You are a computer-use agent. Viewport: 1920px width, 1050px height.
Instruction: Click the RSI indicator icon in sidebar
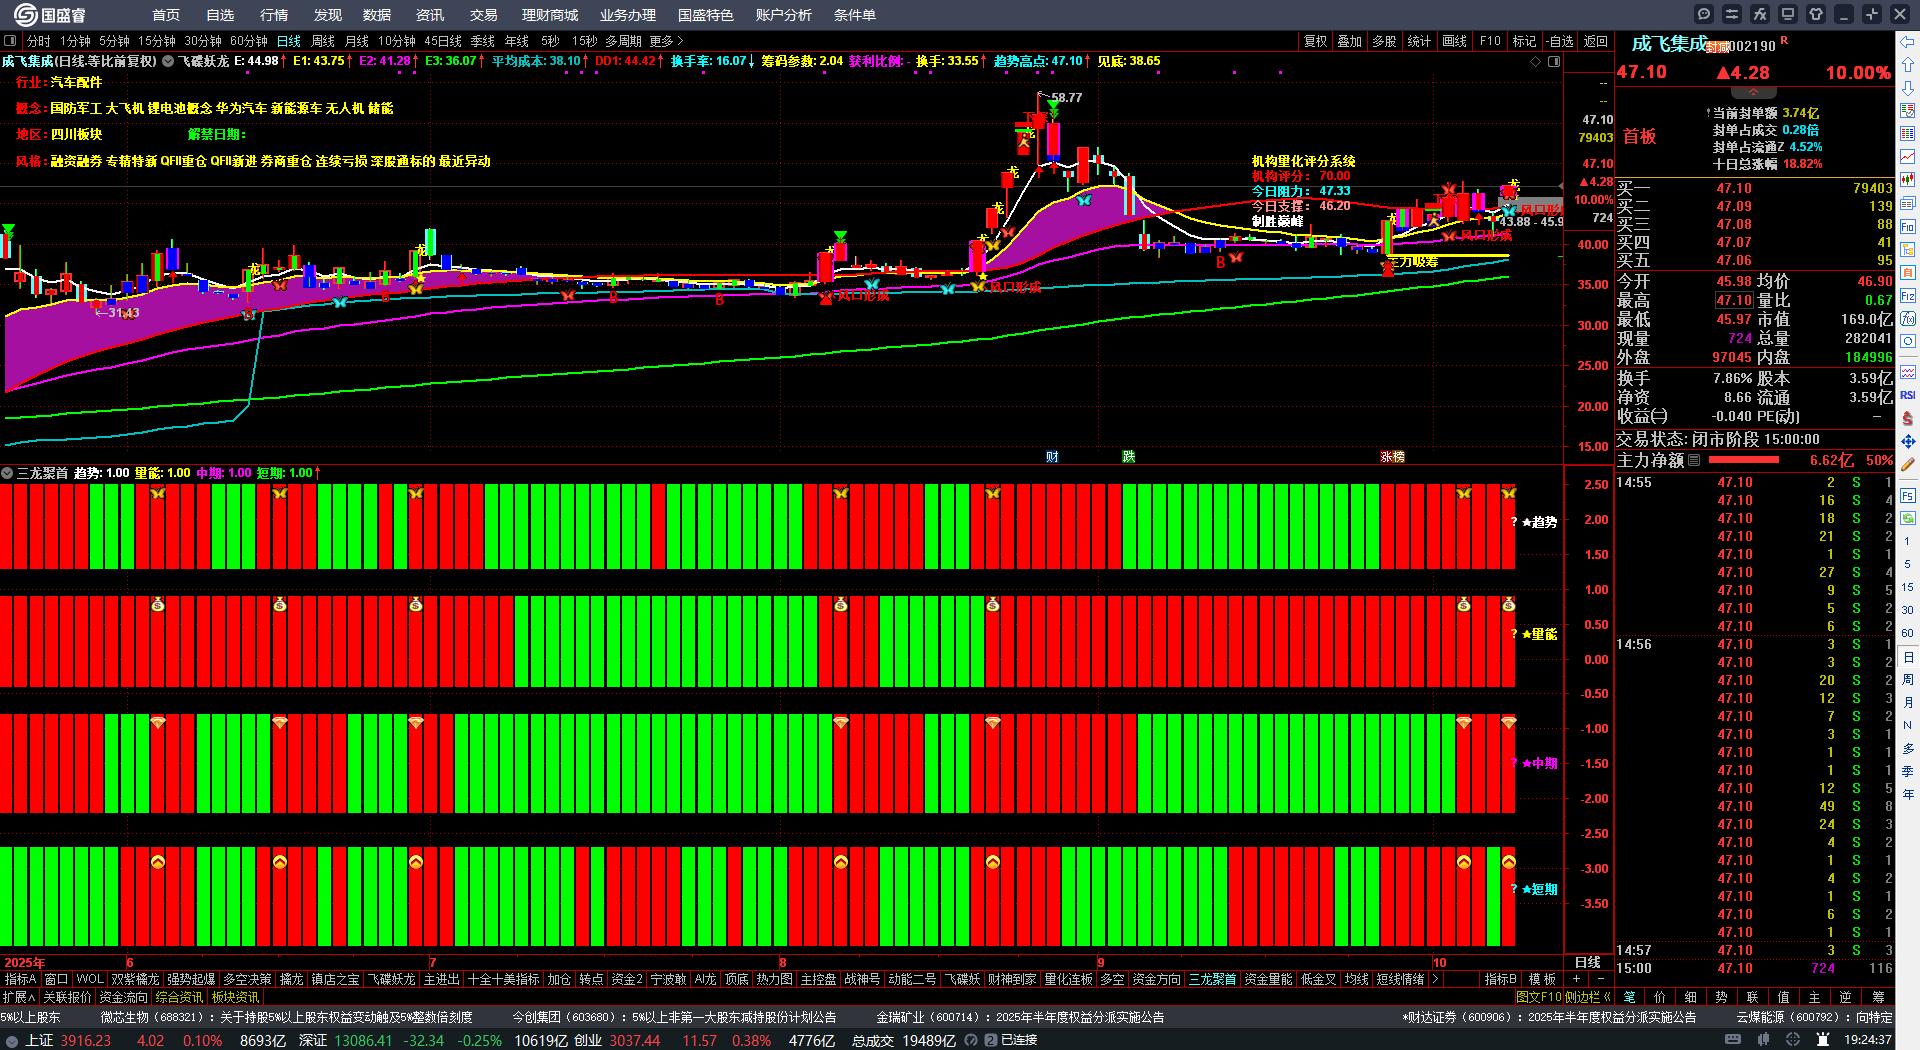(1908, 395)
